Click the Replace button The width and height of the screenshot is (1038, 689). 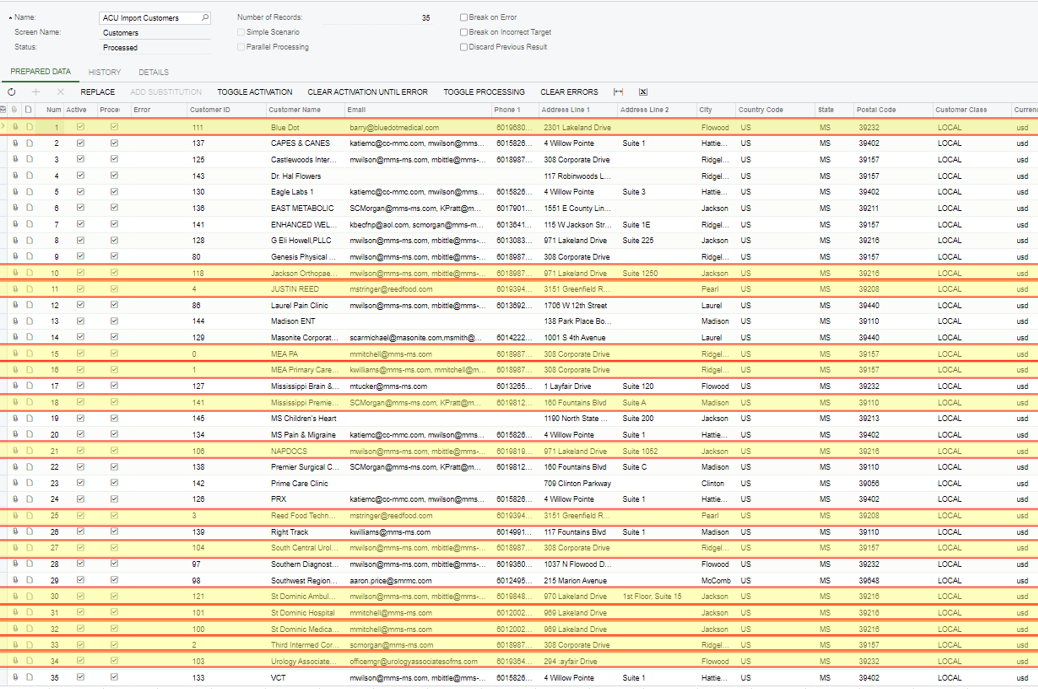[x=97, y=92]
